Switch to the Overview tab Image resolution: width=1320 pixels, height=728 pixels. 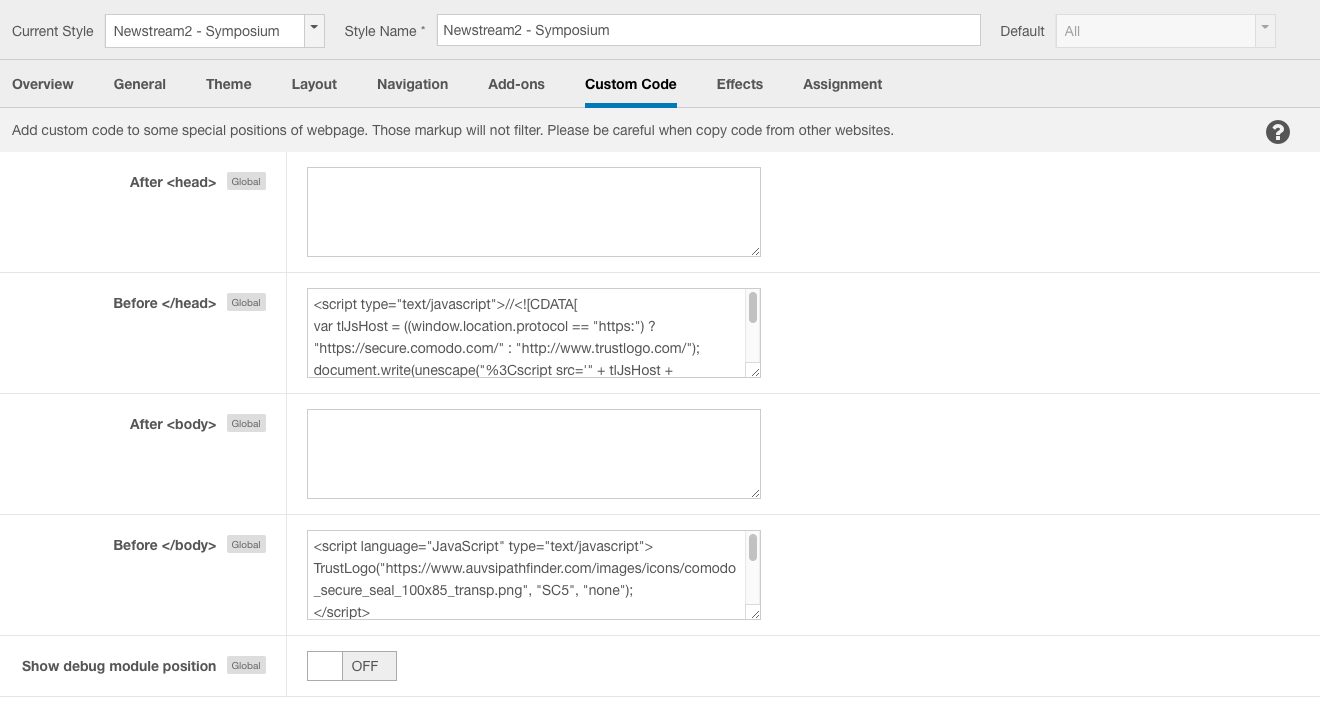(43, 84)
